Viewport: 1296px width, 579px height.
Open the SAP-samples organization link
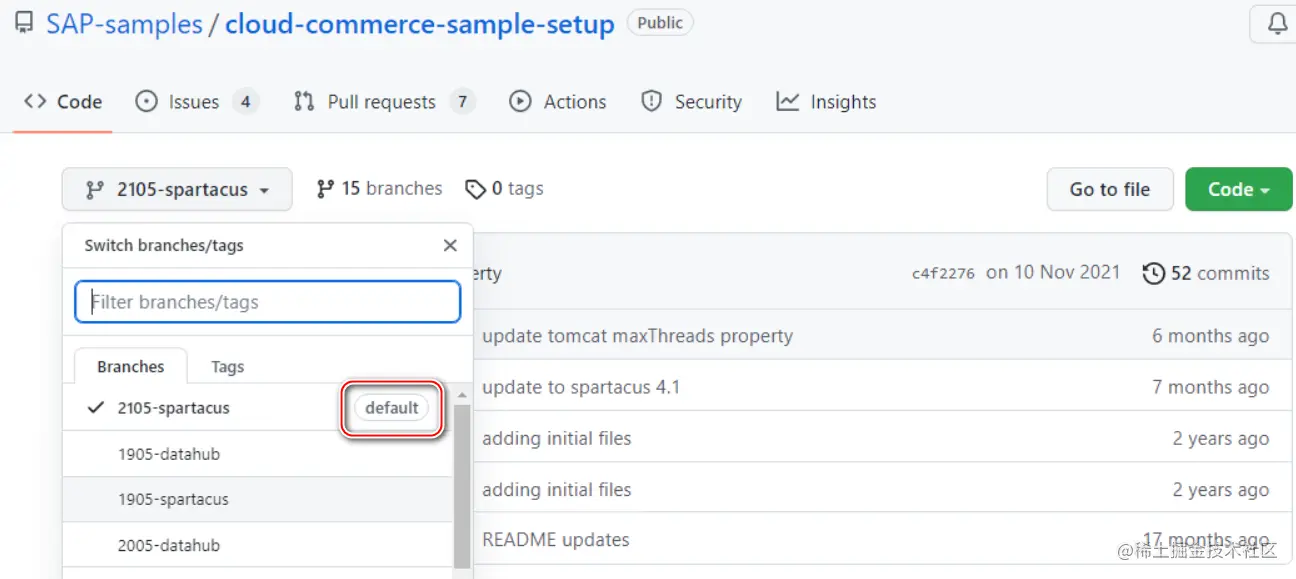[125, 24]
